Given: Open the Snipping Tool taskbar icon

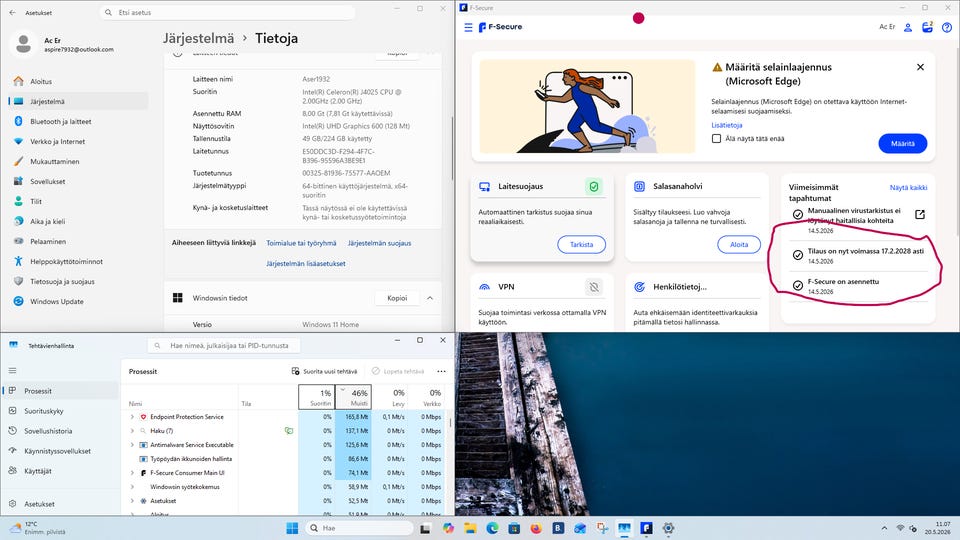Looking at the screenshot, I should click(602, 528).
